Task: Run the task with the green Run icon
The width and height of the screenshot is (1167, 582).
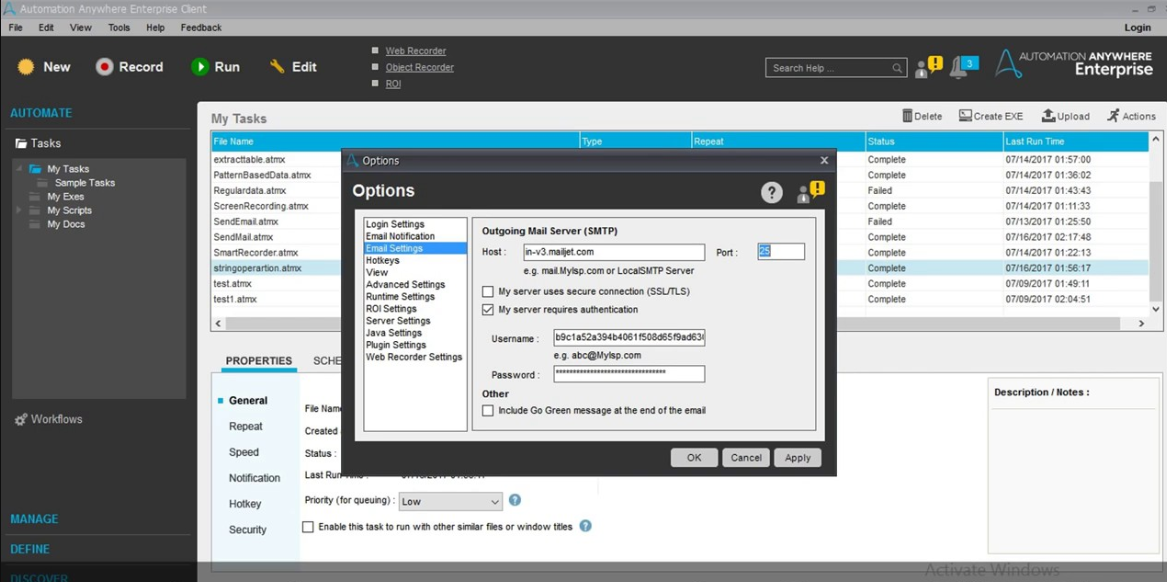Action: [x=199, y=67]
